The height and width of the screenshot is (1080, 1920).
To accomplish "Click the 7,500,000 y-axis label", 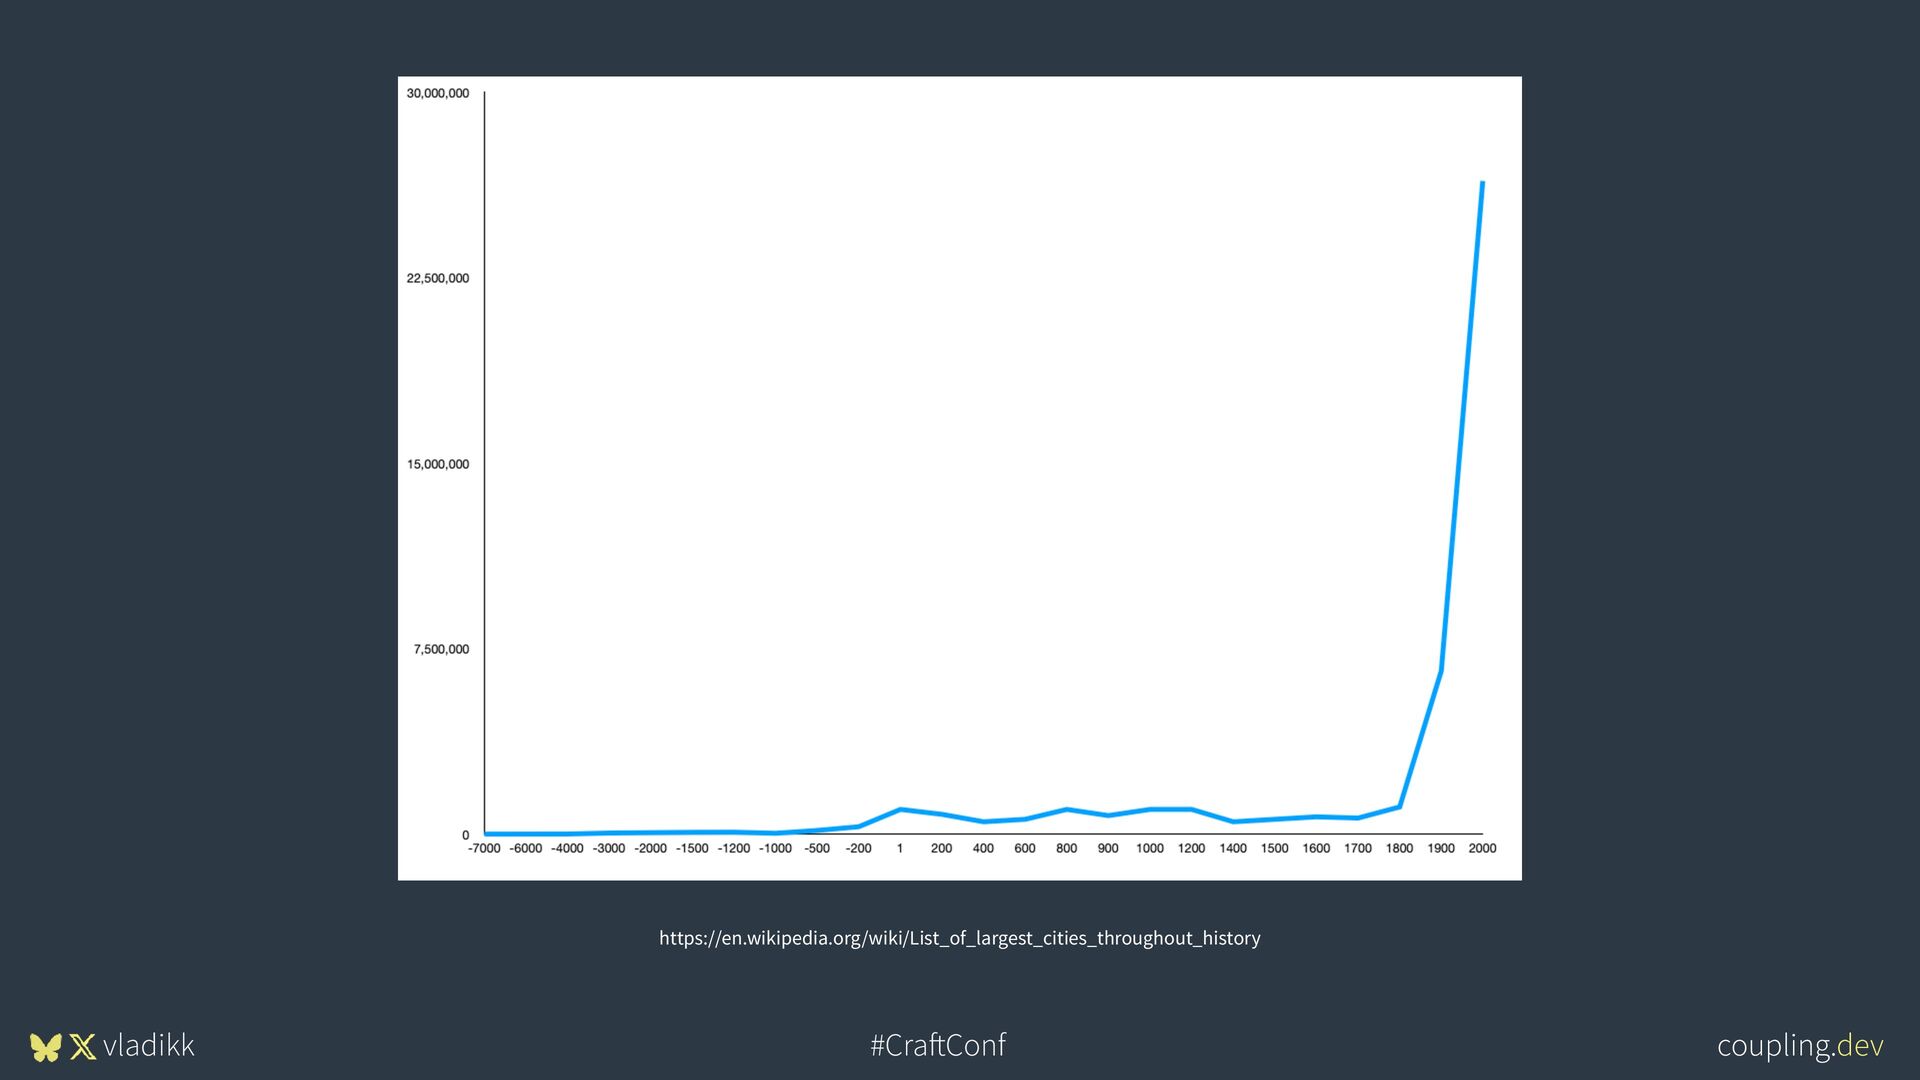I will click(x=441, y=649).
